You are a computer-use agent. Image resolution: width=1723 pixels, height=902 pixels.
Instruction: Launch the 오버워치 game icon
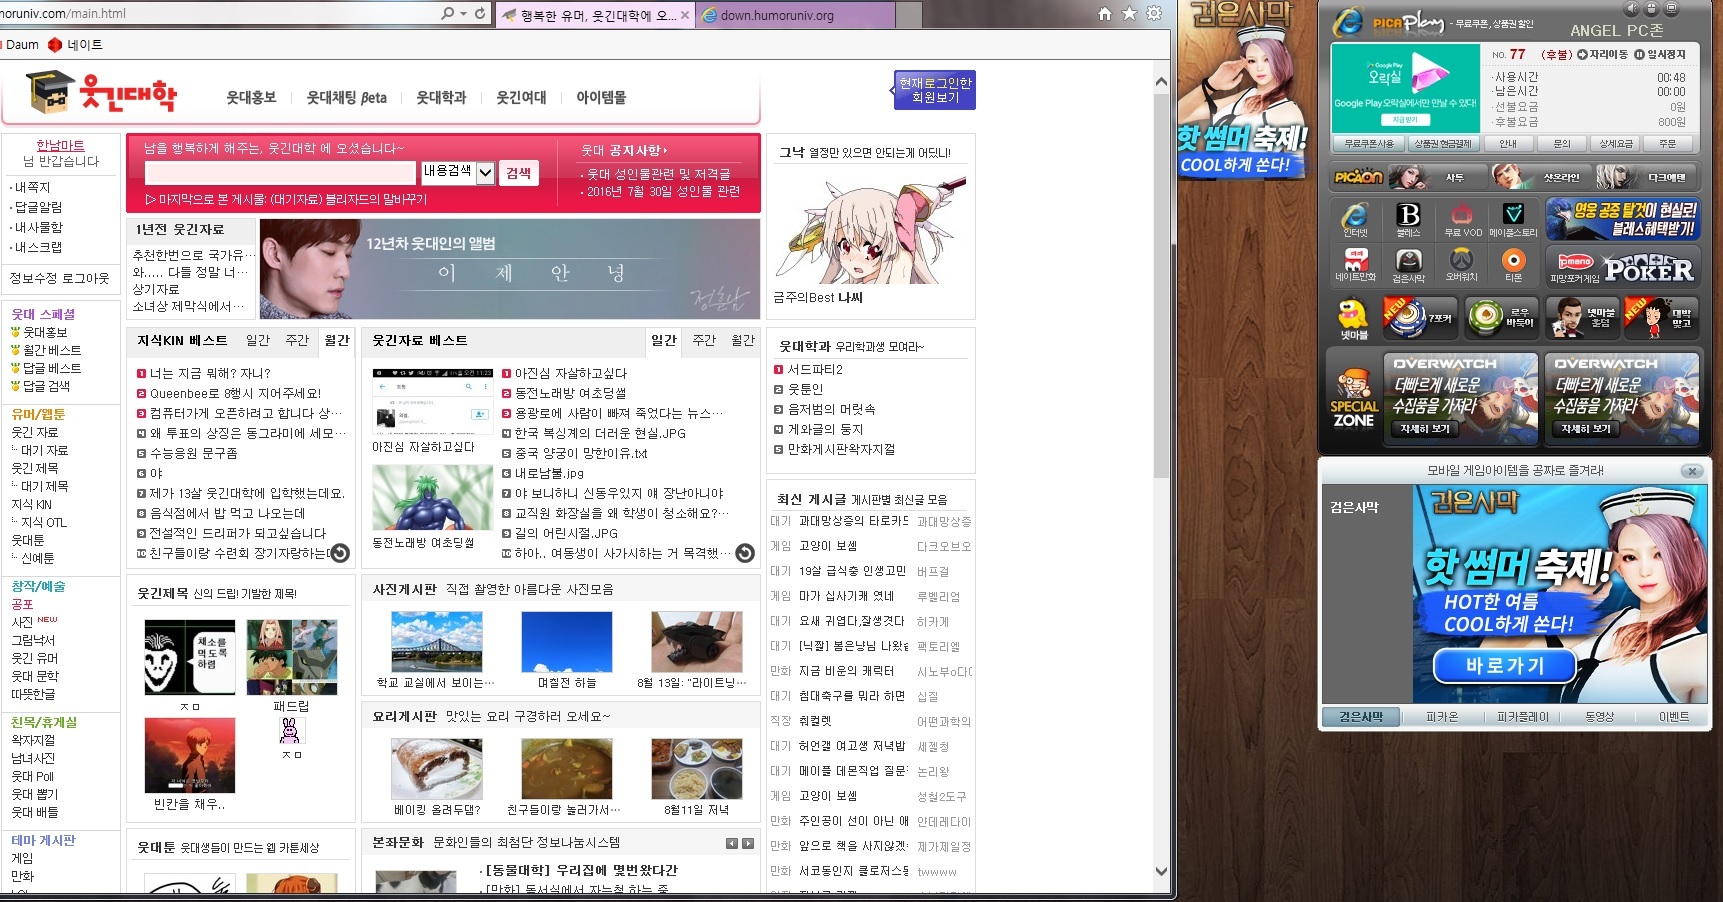(x=1461, y=264)
